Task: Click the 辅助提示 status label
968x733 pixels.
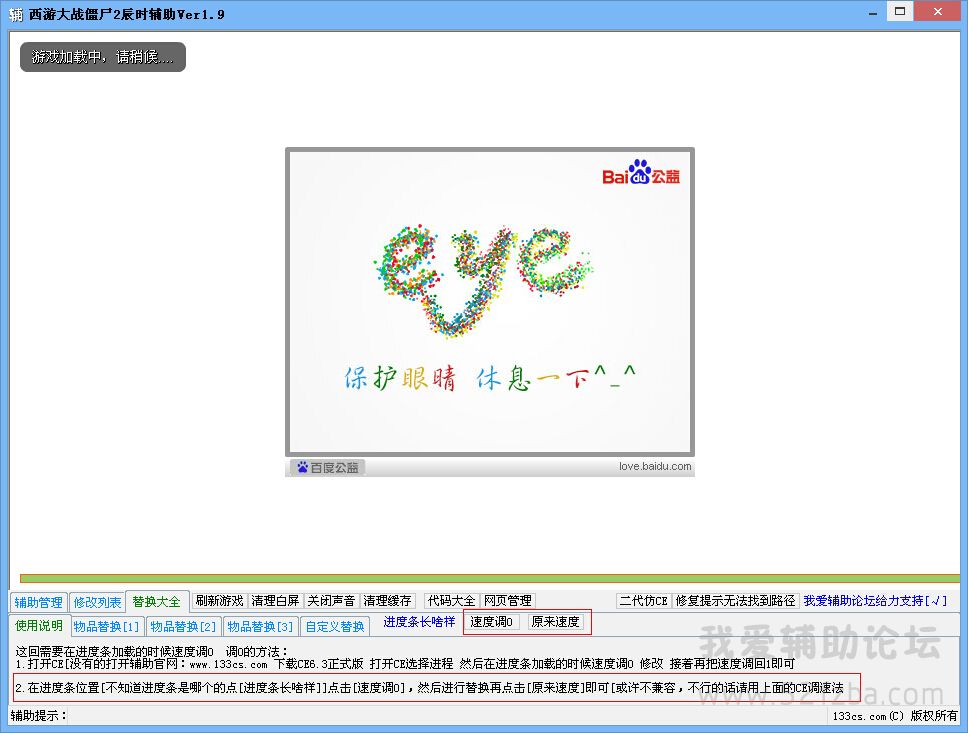Action: point(39,716)
